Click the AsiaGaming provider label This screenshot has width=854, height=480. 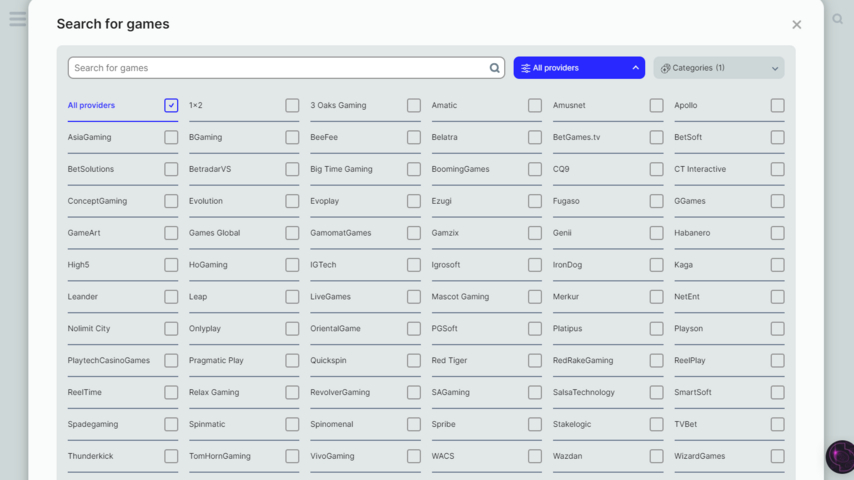click(x=89, y=137)
